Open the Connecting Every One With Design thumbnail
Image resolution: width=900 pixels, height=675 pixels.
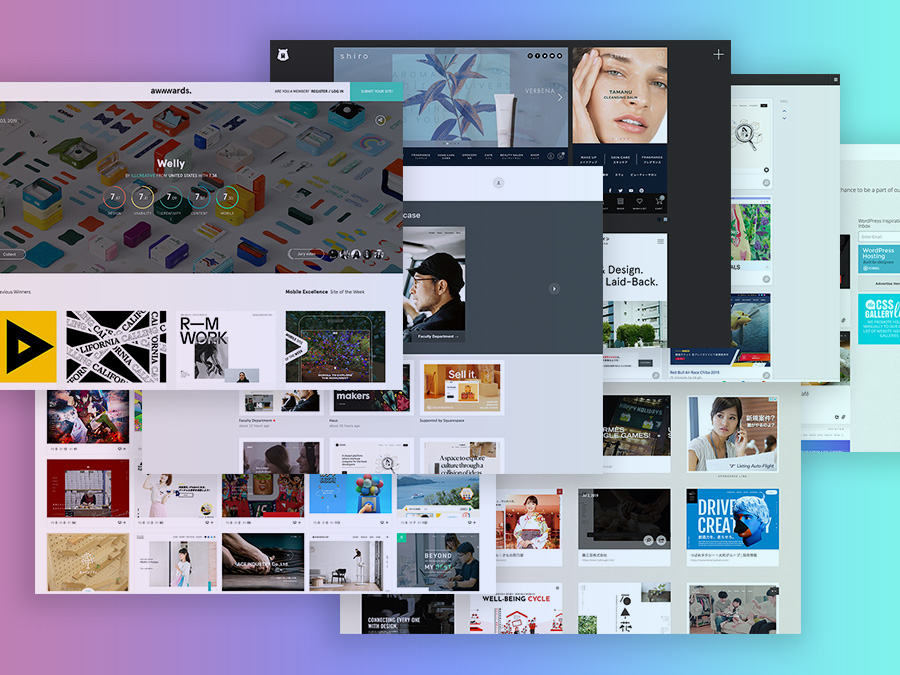coord(408,614)
